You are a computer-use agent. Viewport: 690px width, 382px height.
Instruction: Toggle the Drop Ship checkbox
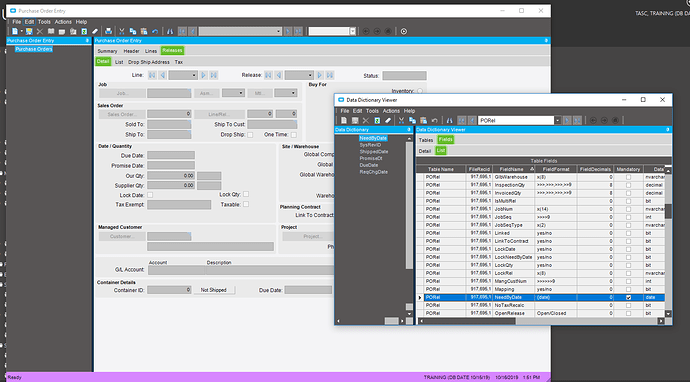coord(250,135)
